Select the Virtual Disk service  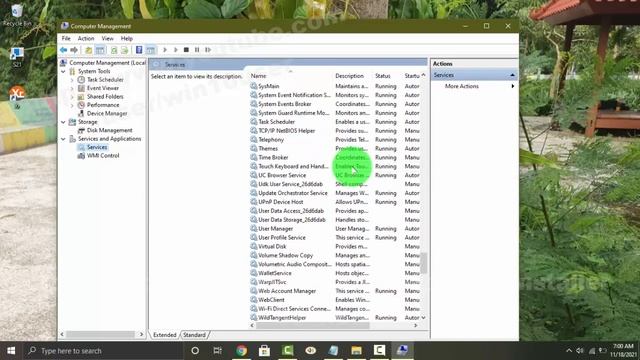click(272, 247)
